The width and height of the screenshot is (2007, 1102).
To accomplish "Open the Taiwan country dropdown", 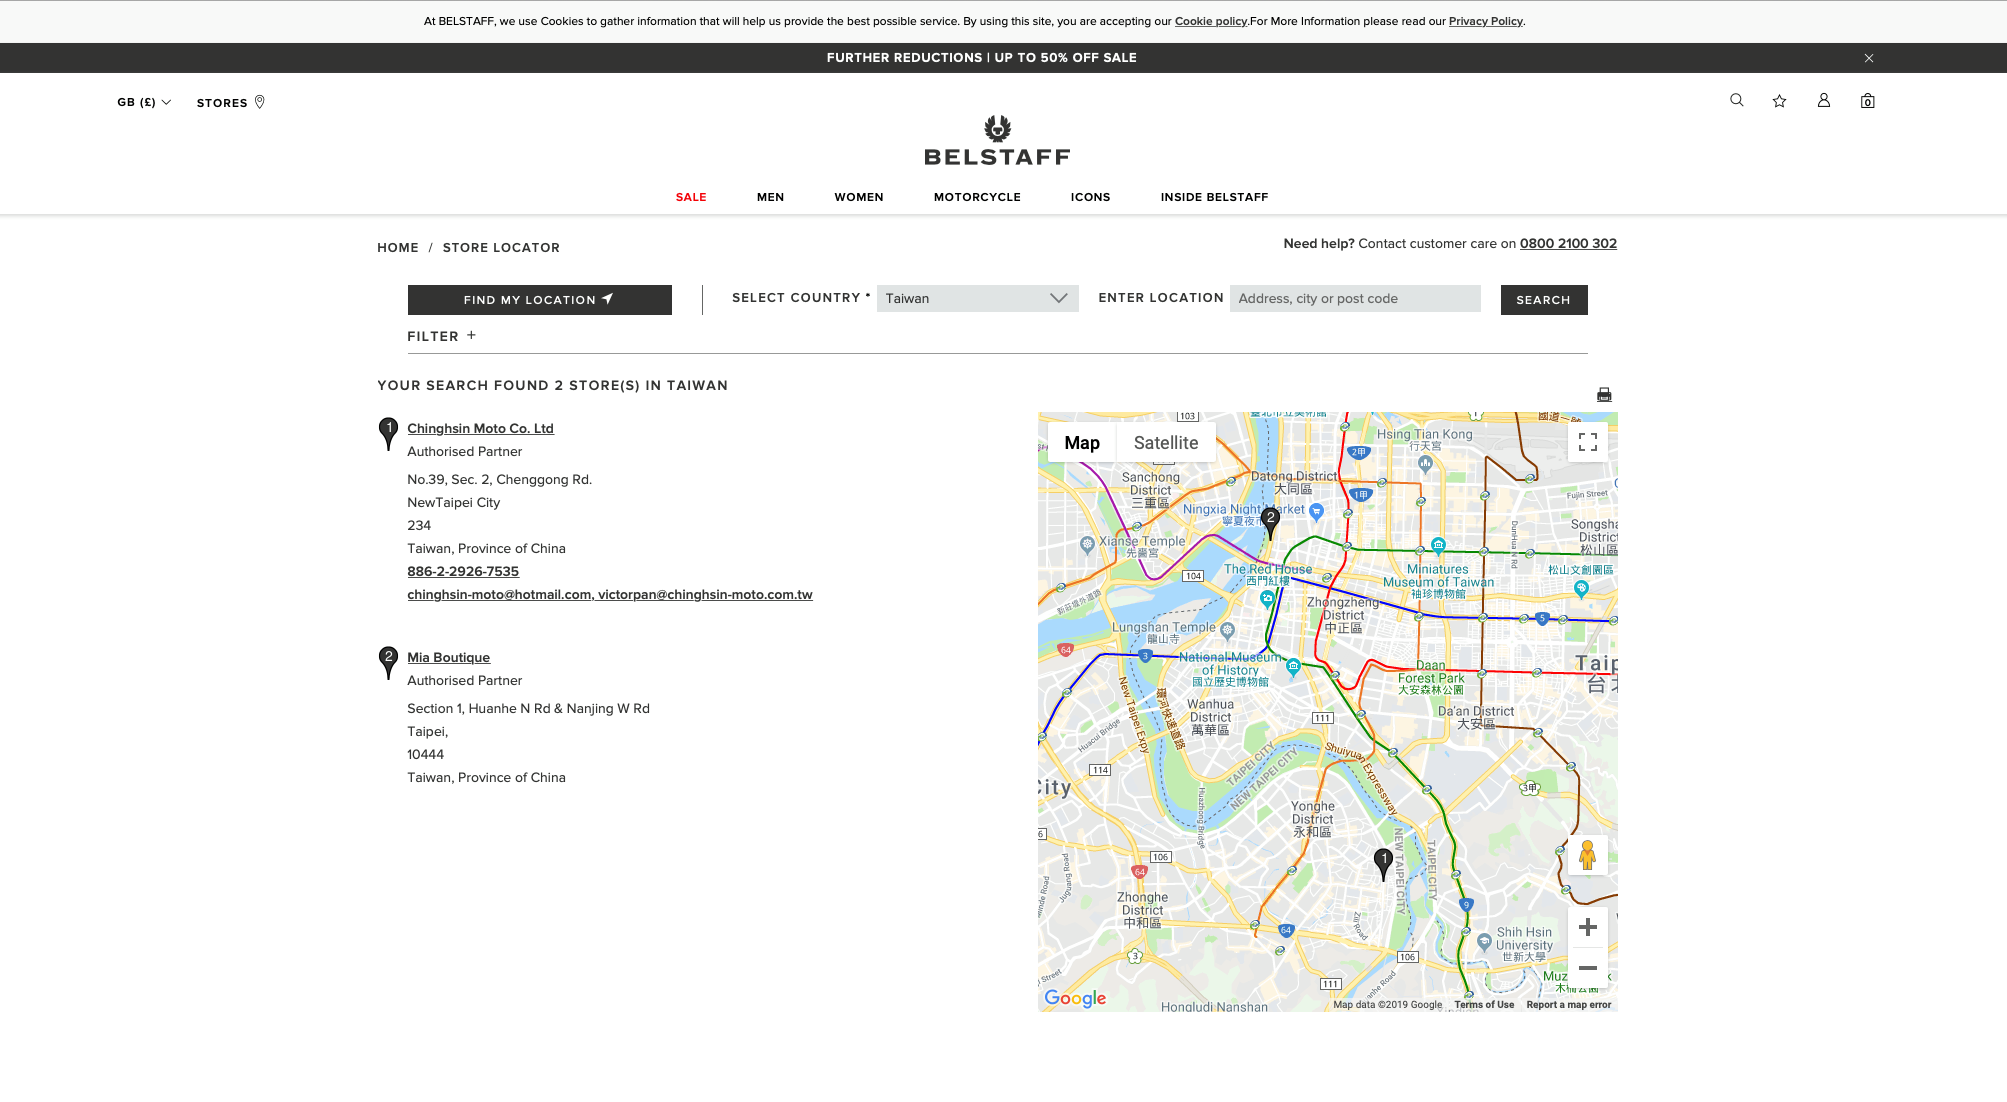I will click(977, 298).
